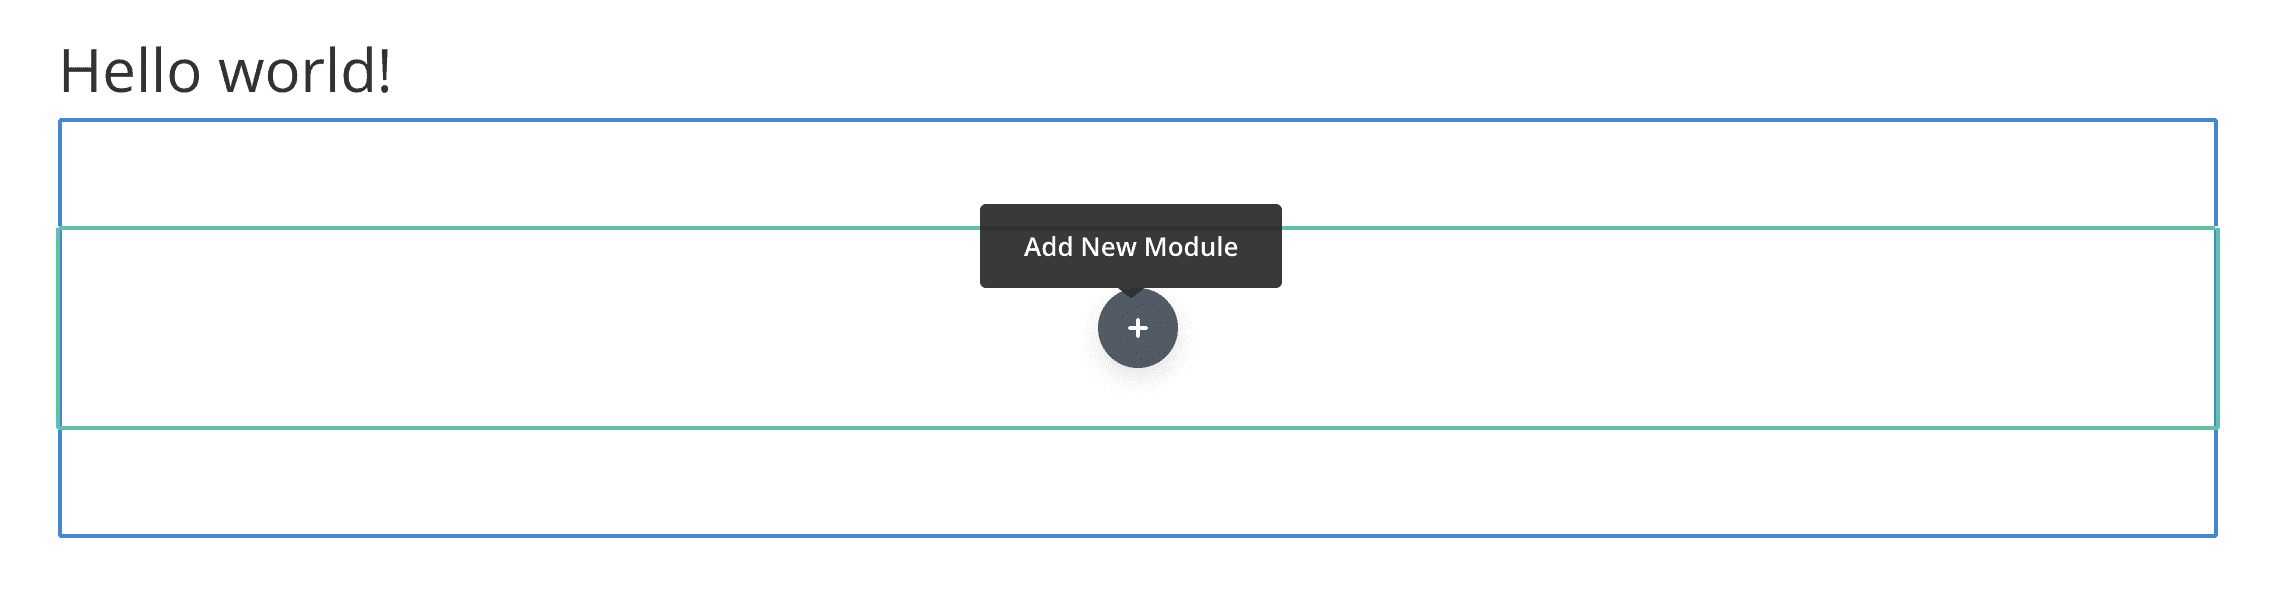Click the plus icon to add module
Viewport: 2270px width, 614px height.
pos(1137,328)
